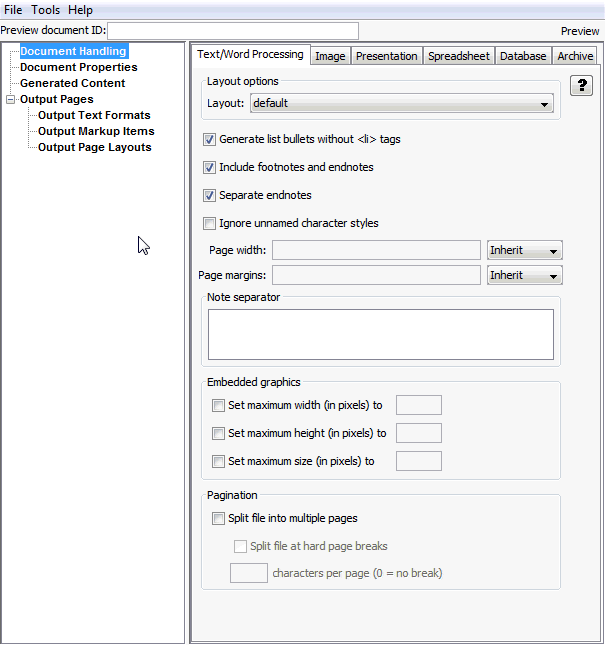Uncheck Include footnotes and endnotes
The width and height of the screenshot is (605, 645).
point(210,168)
